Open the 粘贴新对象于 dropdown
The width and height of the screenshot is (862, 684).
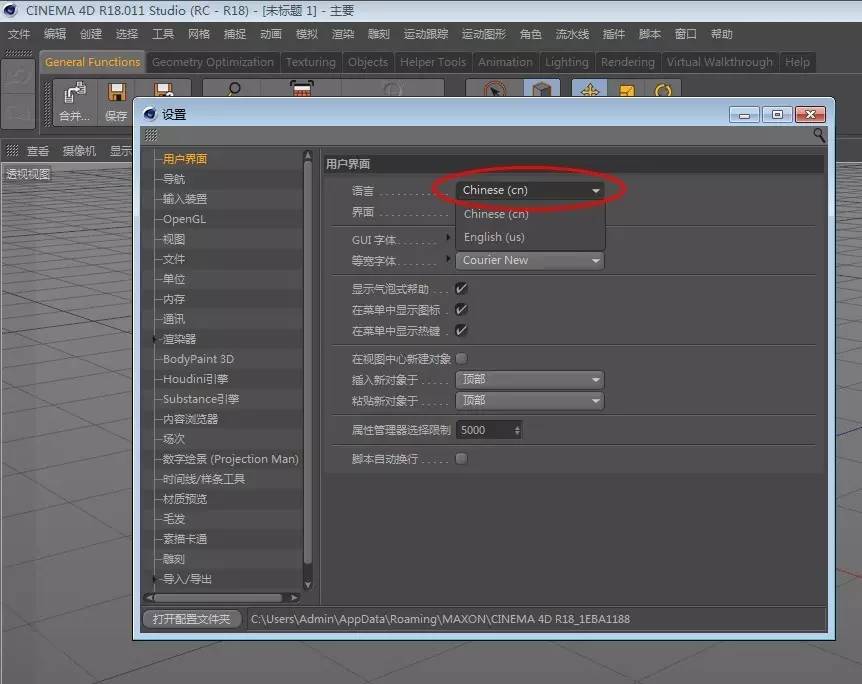530,400
